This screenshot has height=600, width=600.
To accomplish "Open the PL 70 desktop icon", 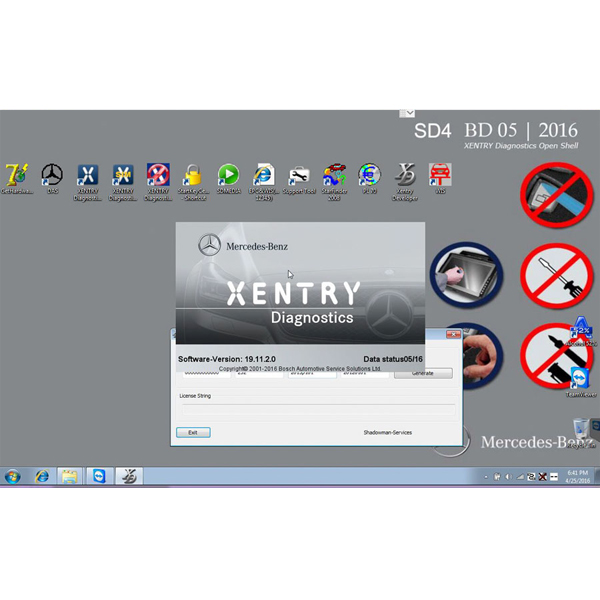I will 369,177.
